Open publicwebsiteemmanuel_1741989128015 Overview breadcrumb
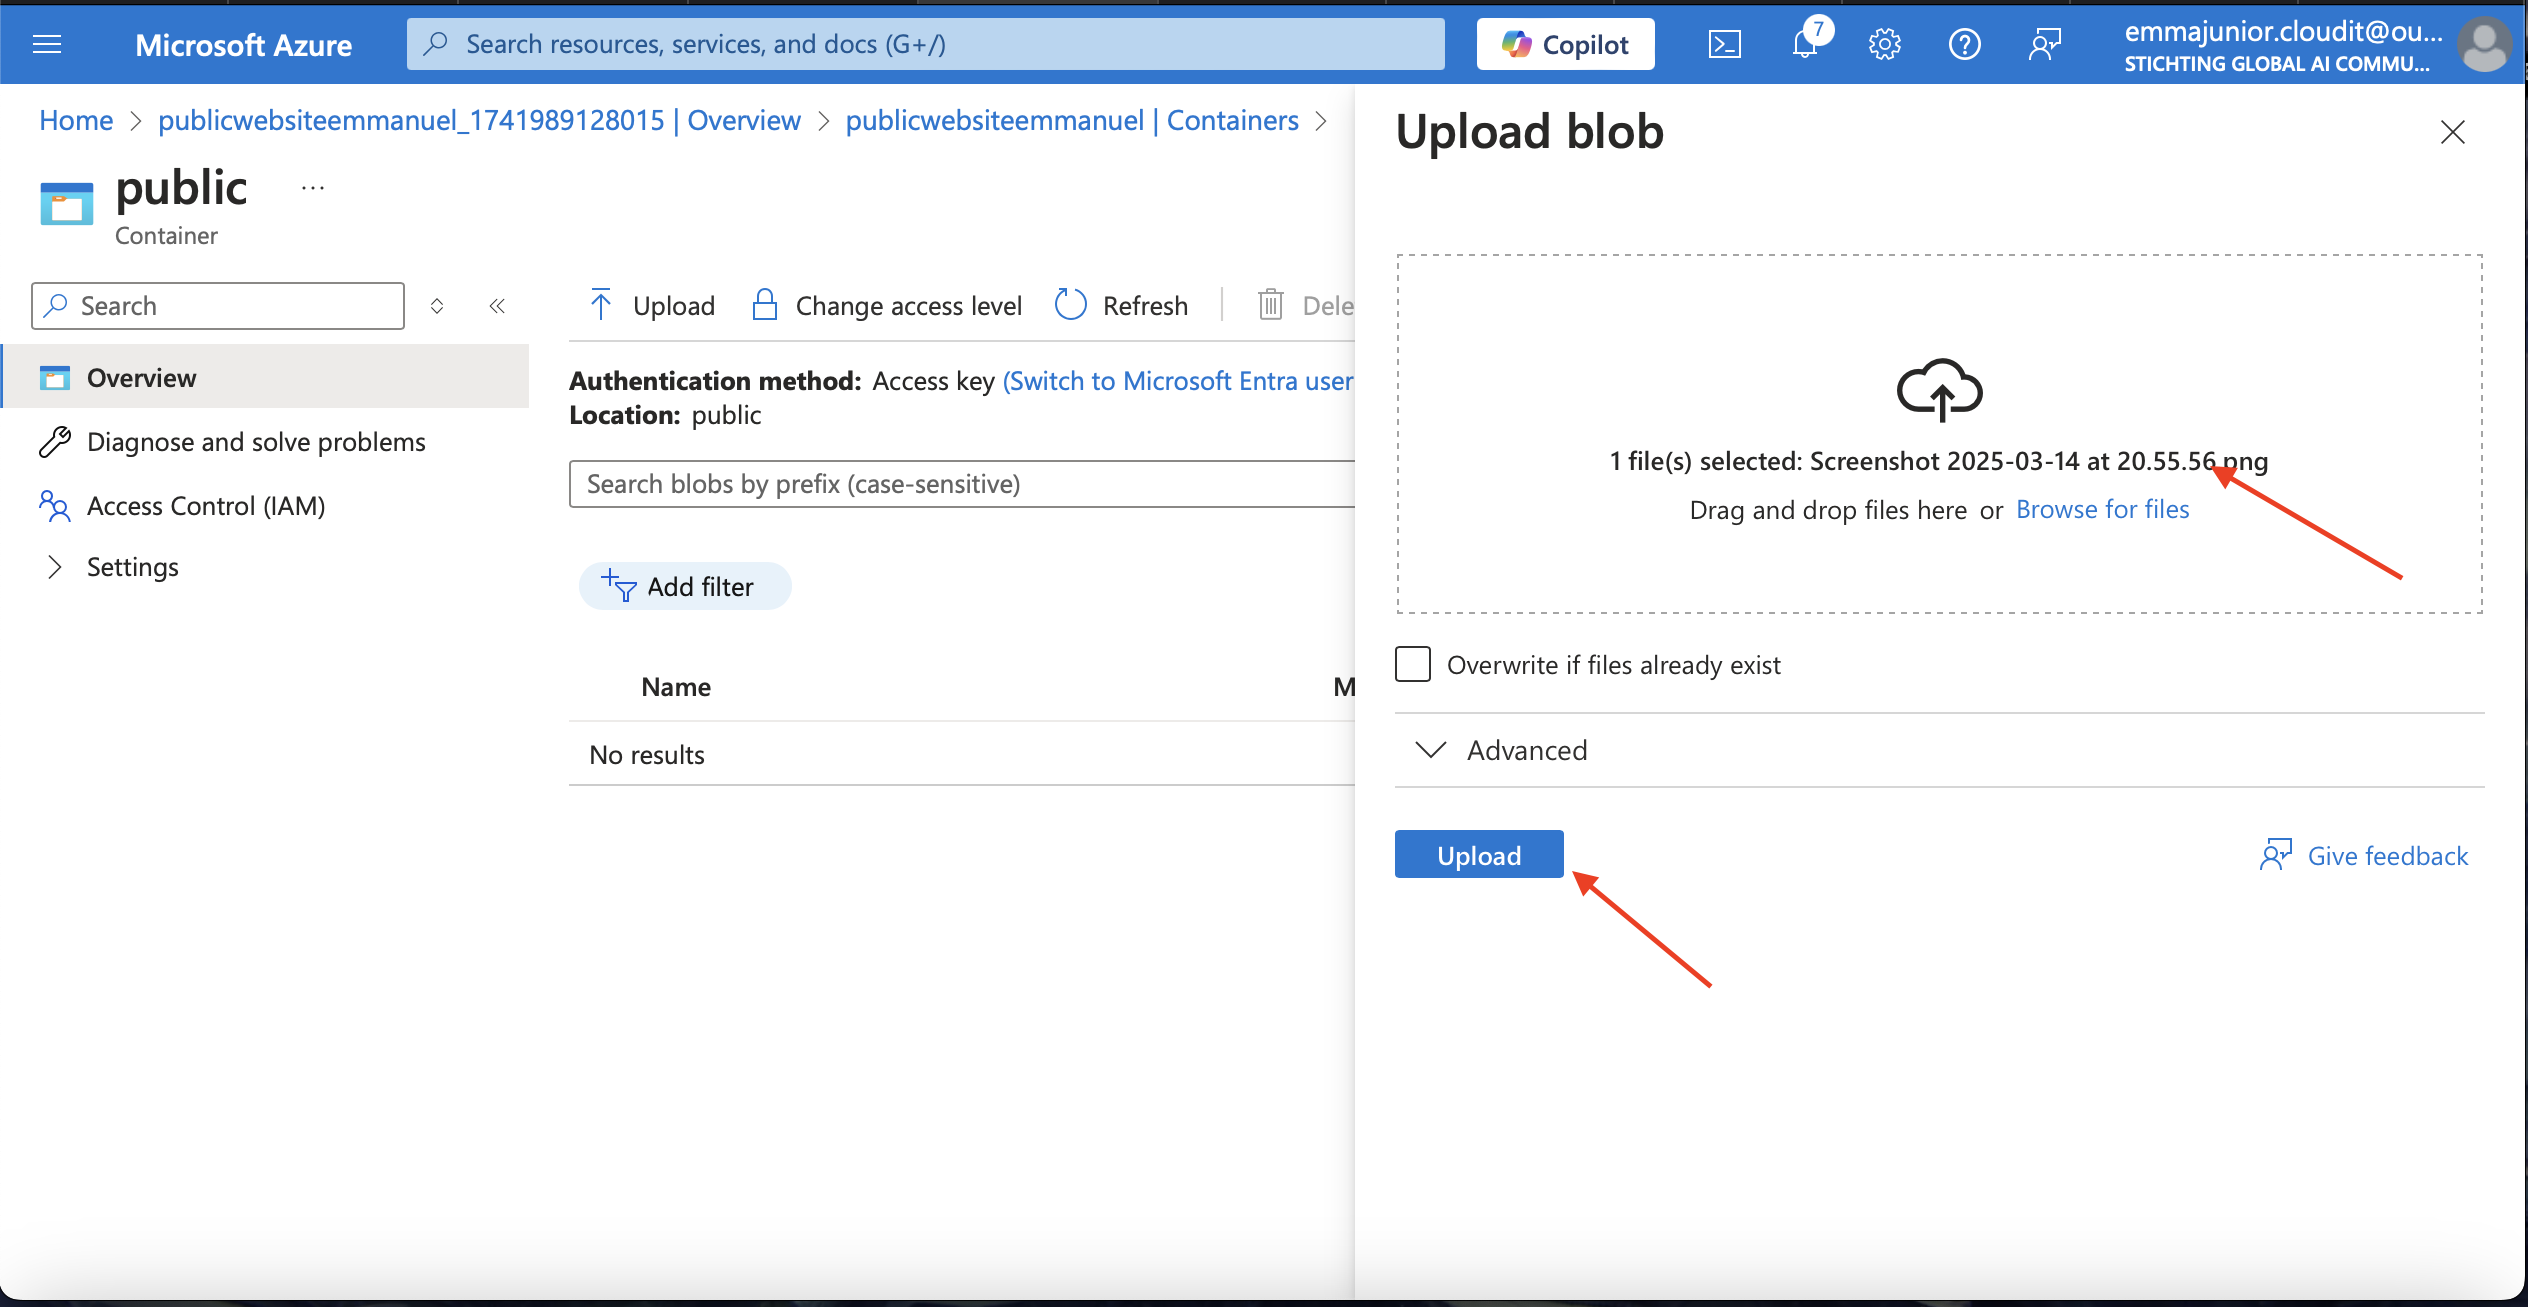Viewport: 2528px width, 1307px height. coord(479,120)
